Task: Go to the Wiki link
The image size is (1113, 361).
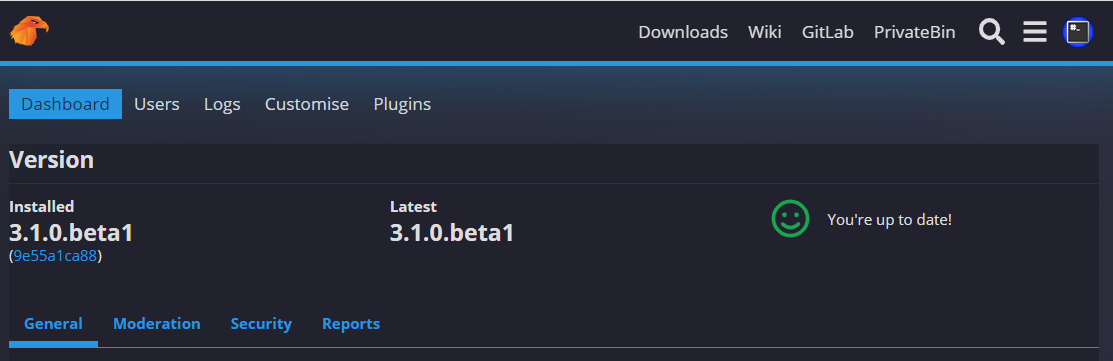Action: point(764,32)
